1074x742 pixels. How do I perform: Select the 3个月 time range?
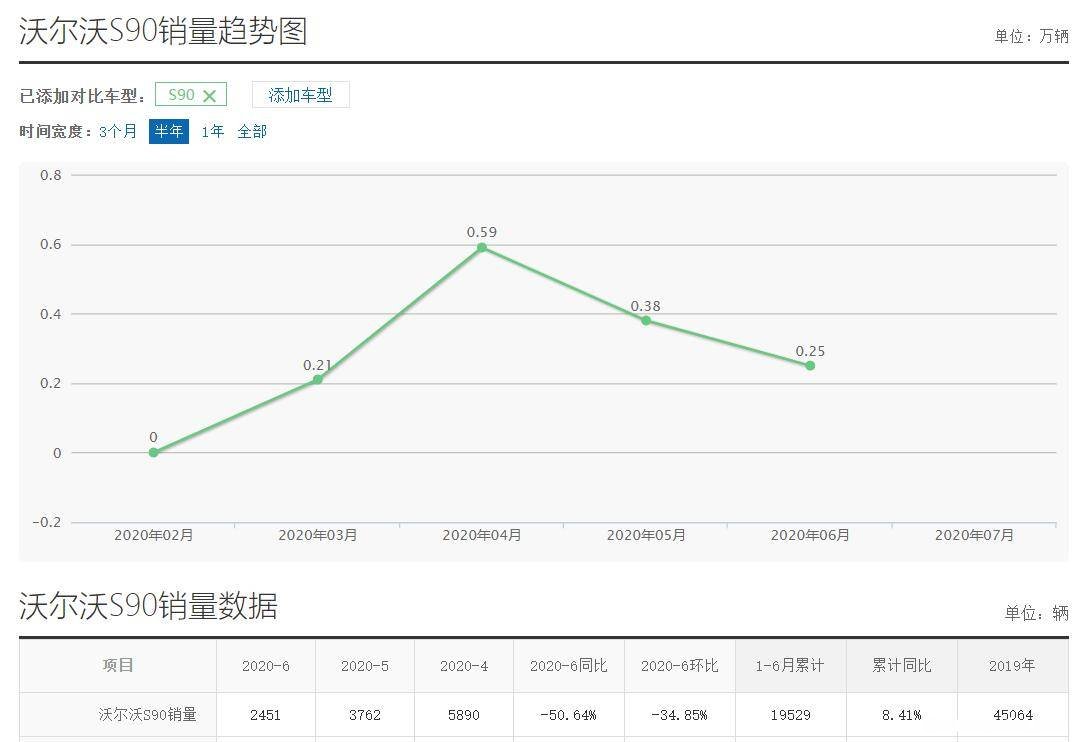118,131
